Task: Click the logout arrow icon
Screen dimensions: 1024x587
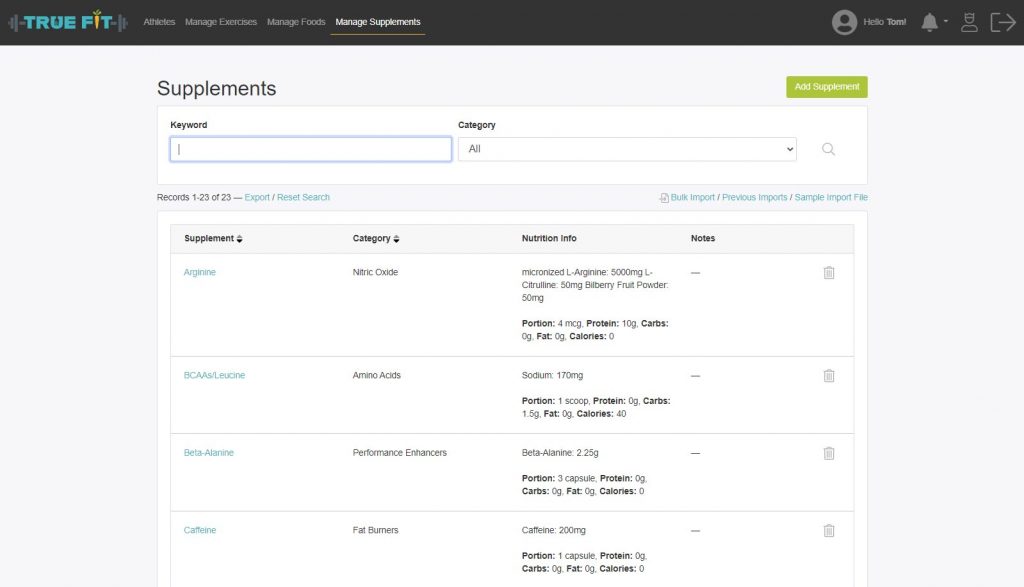Action: 1002,22
